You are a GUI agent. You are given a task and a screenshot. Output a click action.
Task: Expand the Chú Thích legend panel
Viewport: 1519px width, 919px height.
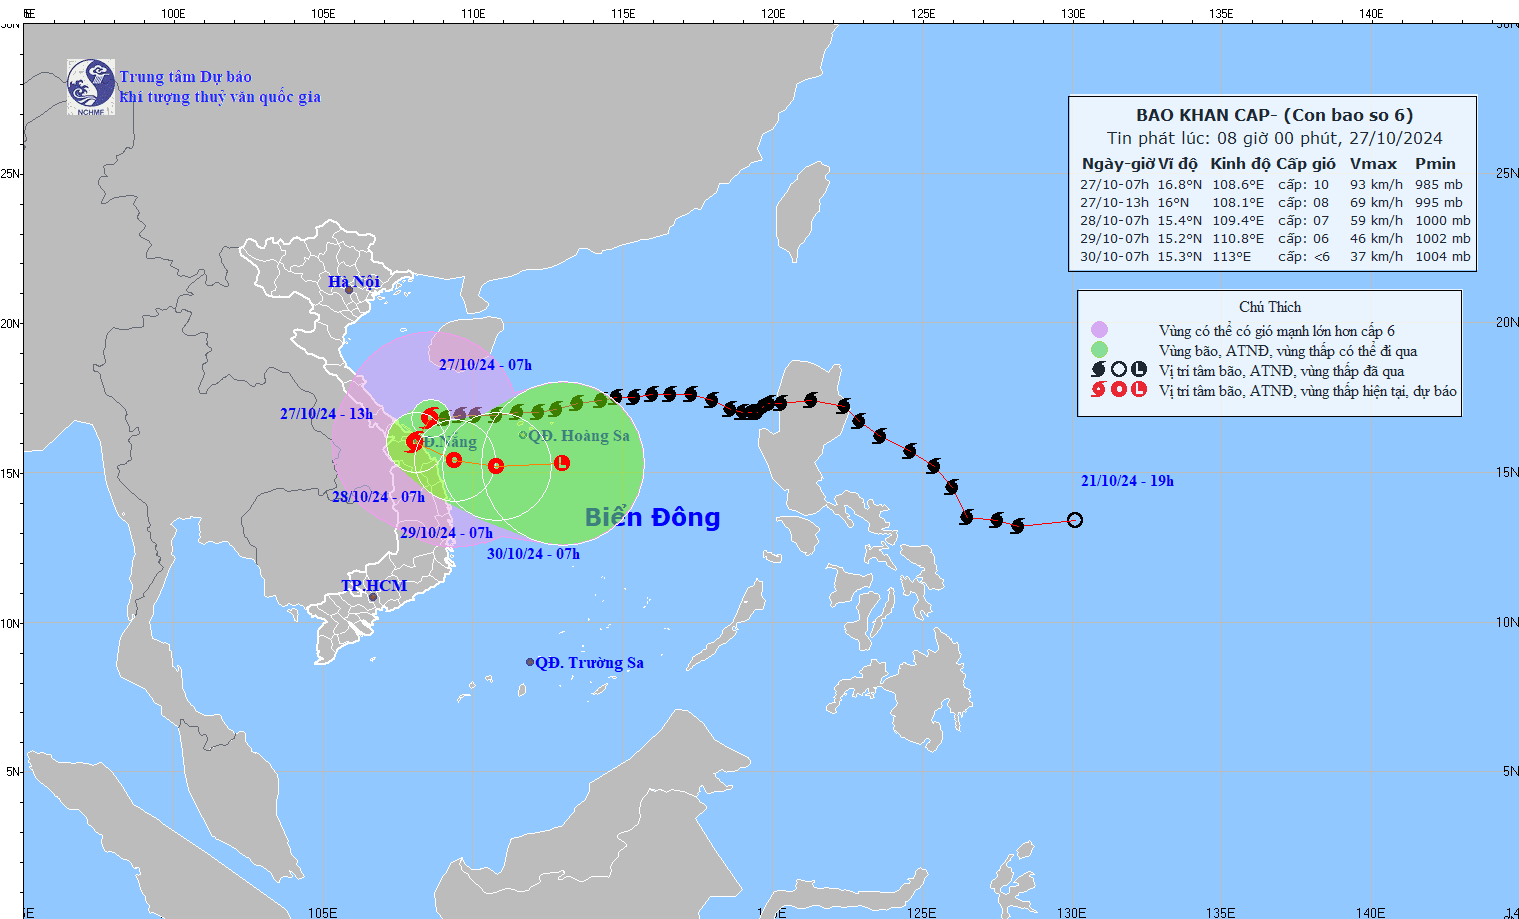point(1270,307)
